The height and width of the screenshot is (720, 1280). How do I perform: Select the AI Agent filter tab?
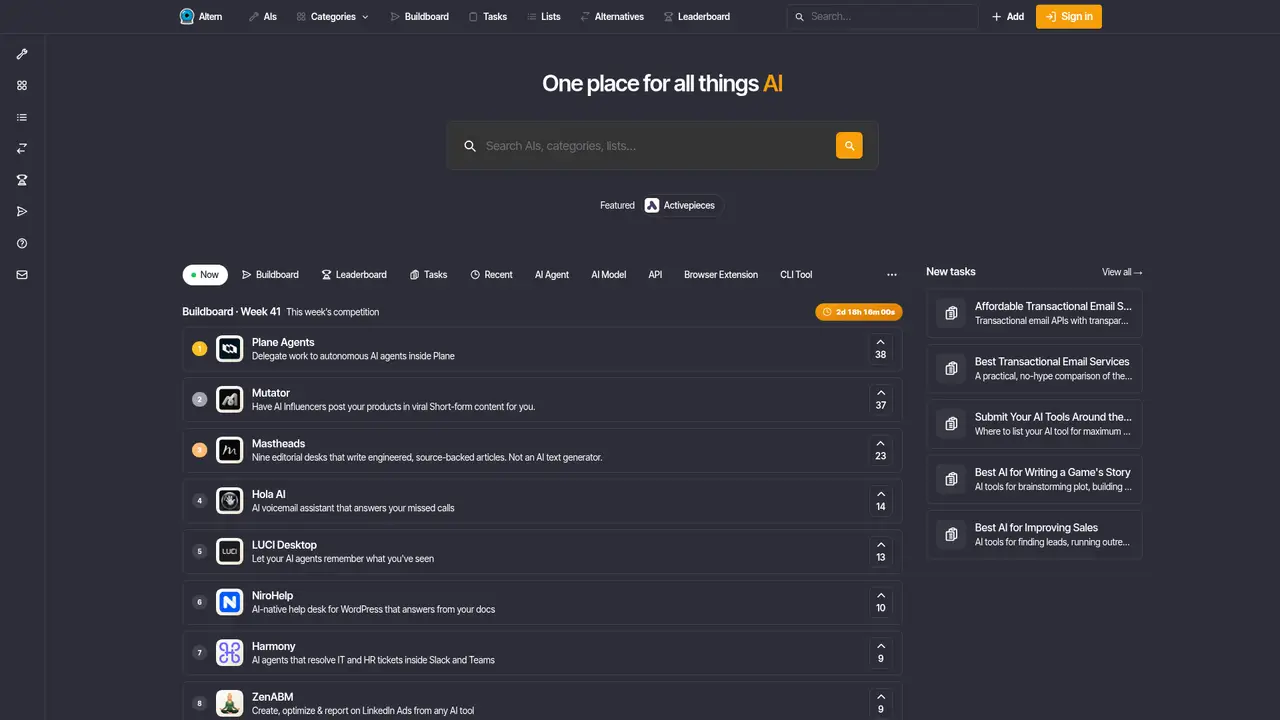click(x=552, y=275)
